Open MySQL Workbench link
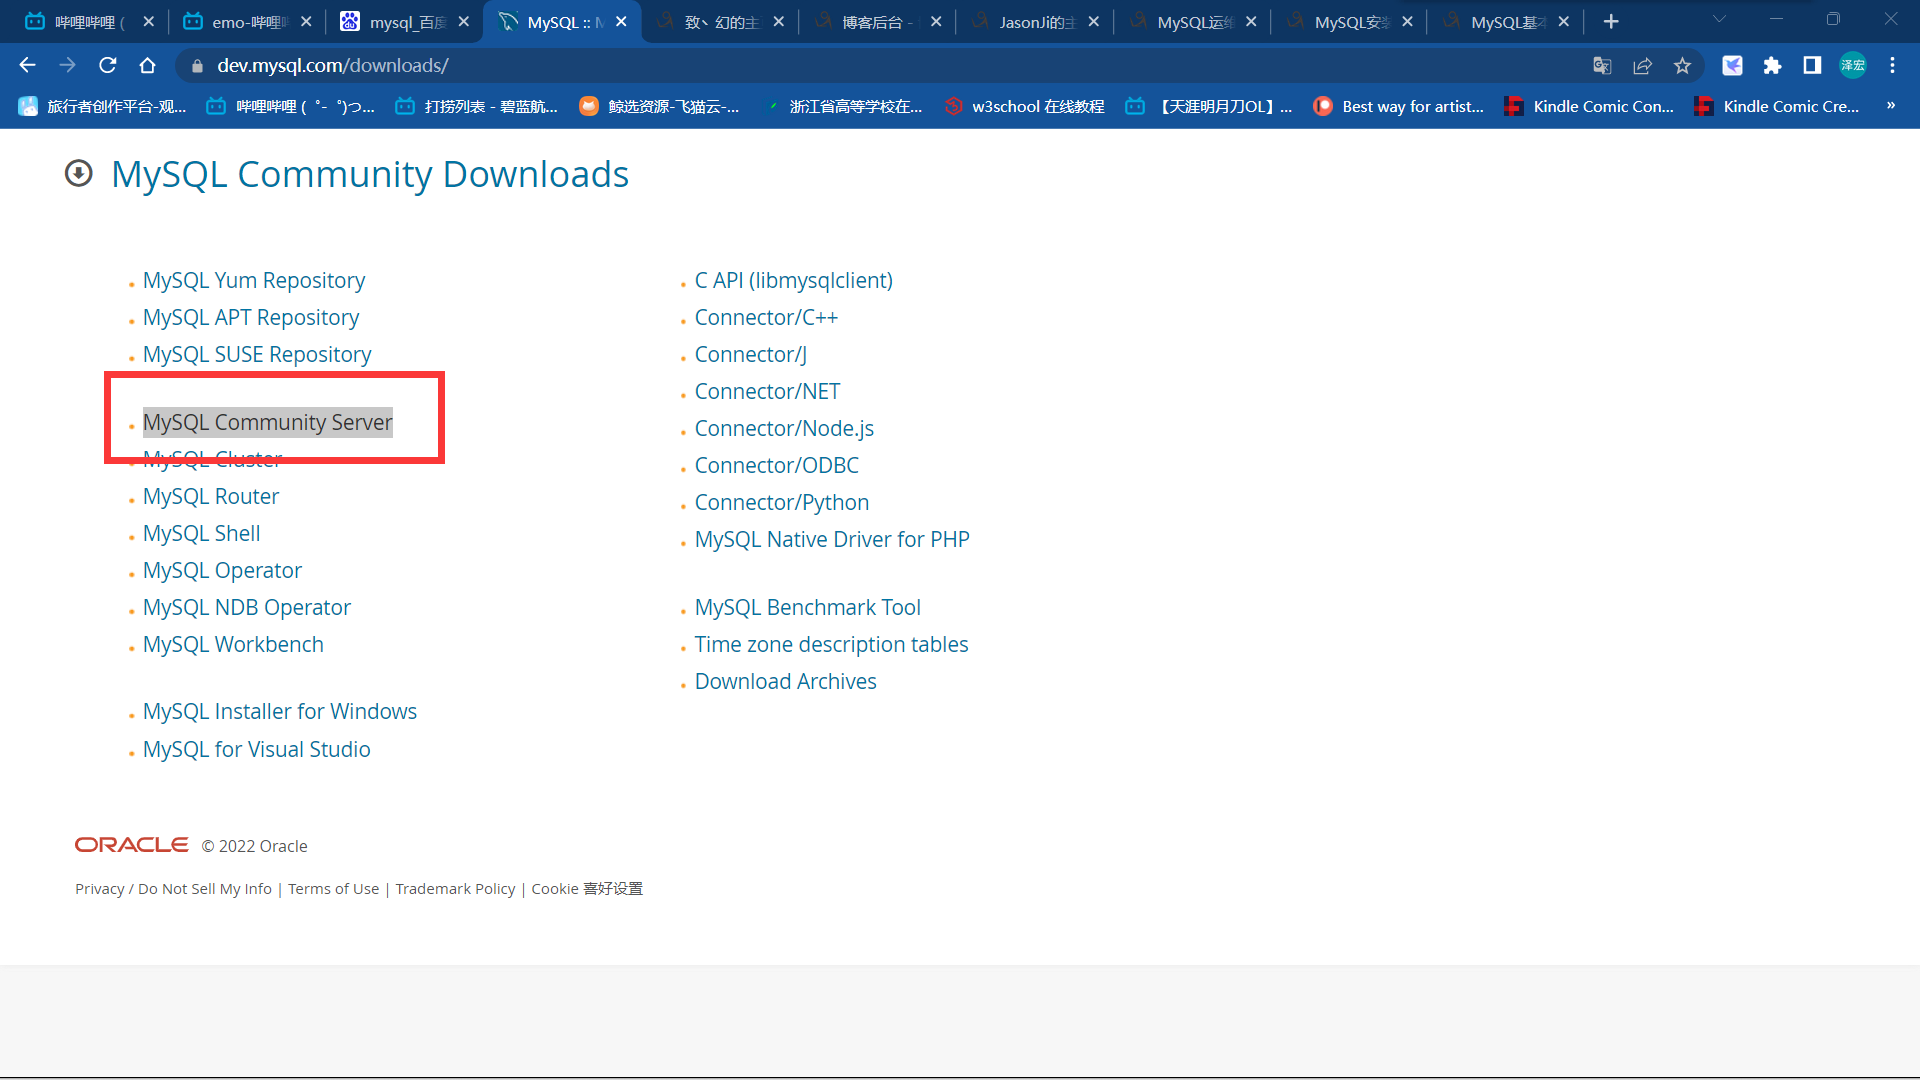 click(233, 644)
